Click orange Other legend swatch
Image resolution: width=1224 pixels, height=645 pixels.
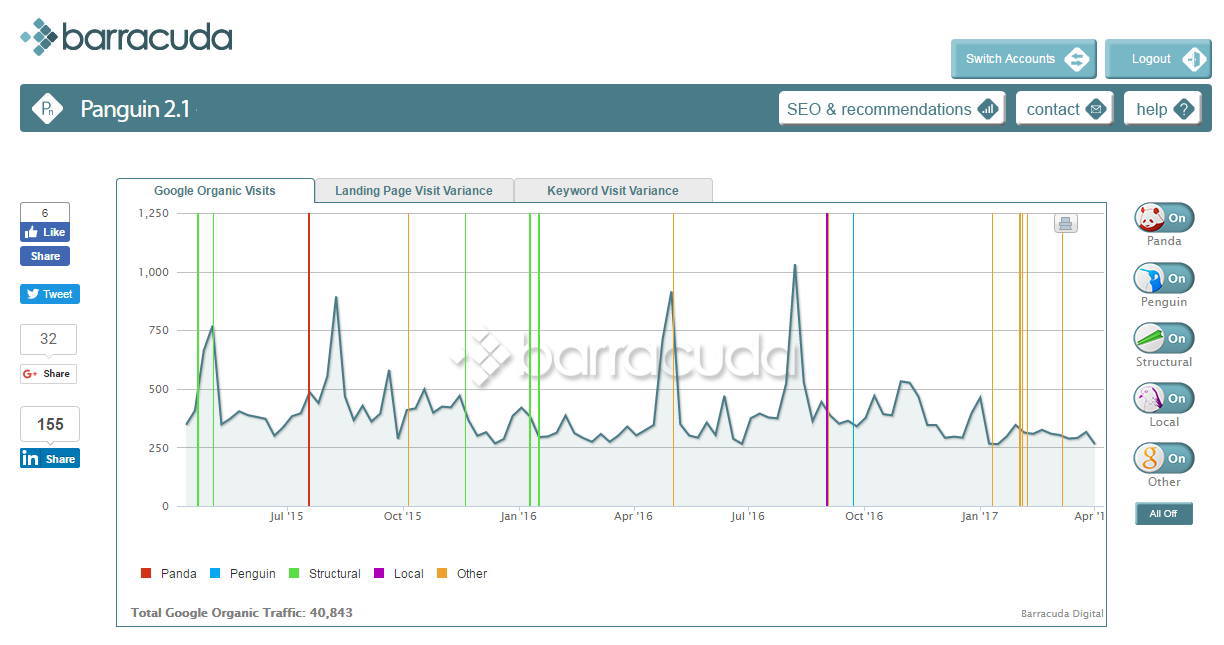coord(442,573)
